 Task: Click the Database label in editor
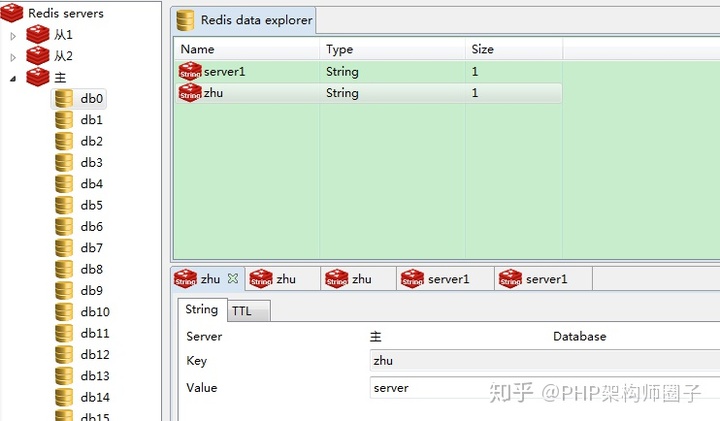pos(579,337)
